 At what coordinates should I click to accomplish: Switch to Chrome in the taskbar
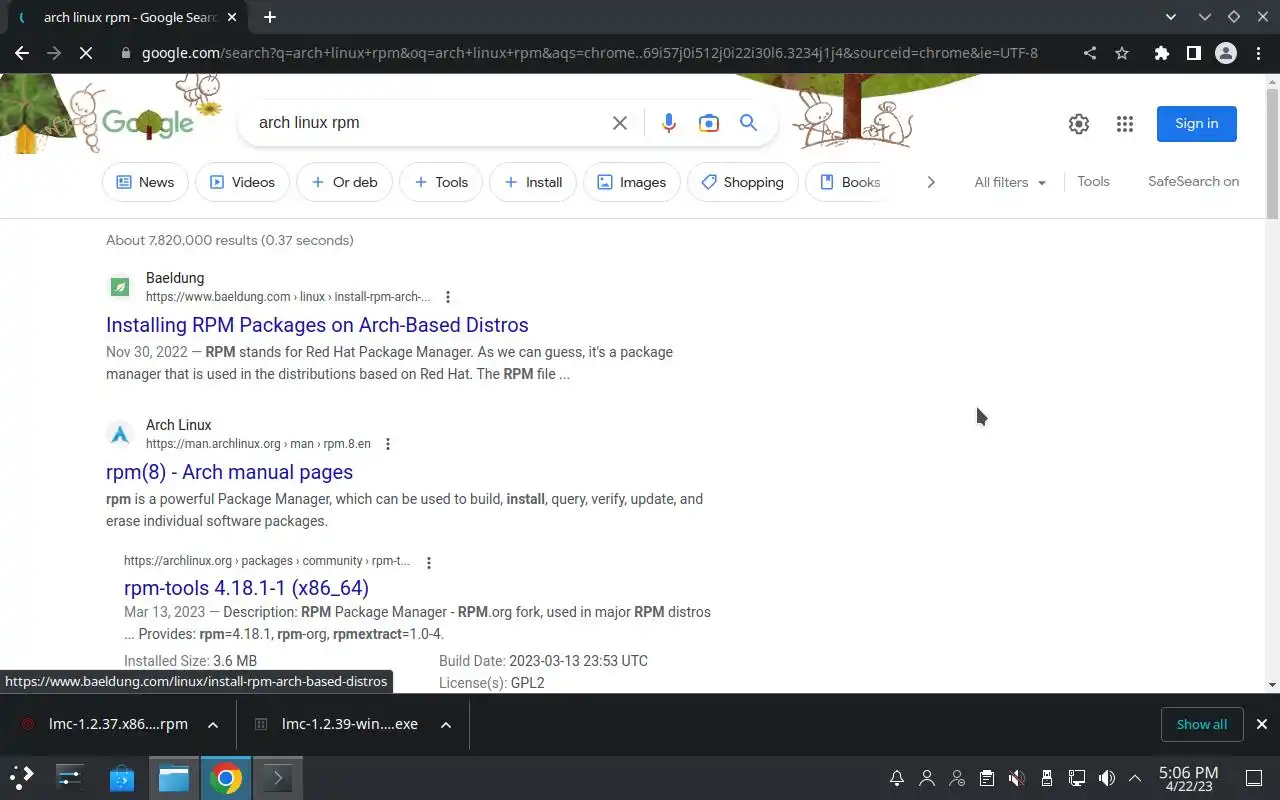click(226, 778)
